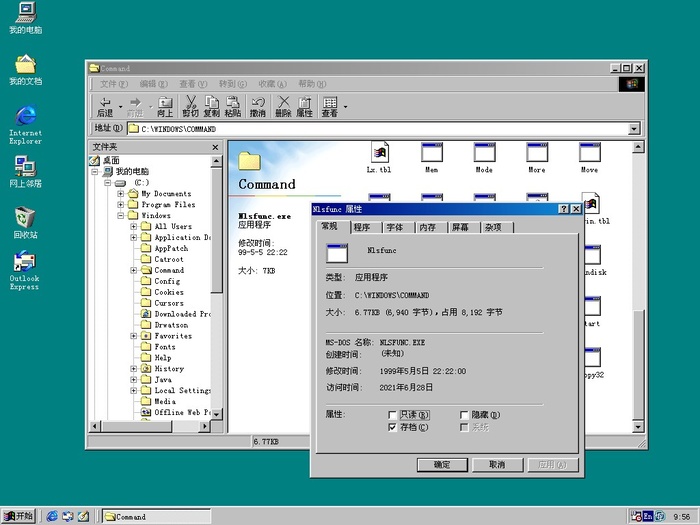Uncheck the archive (存档) checkbox

coord(392,428)
